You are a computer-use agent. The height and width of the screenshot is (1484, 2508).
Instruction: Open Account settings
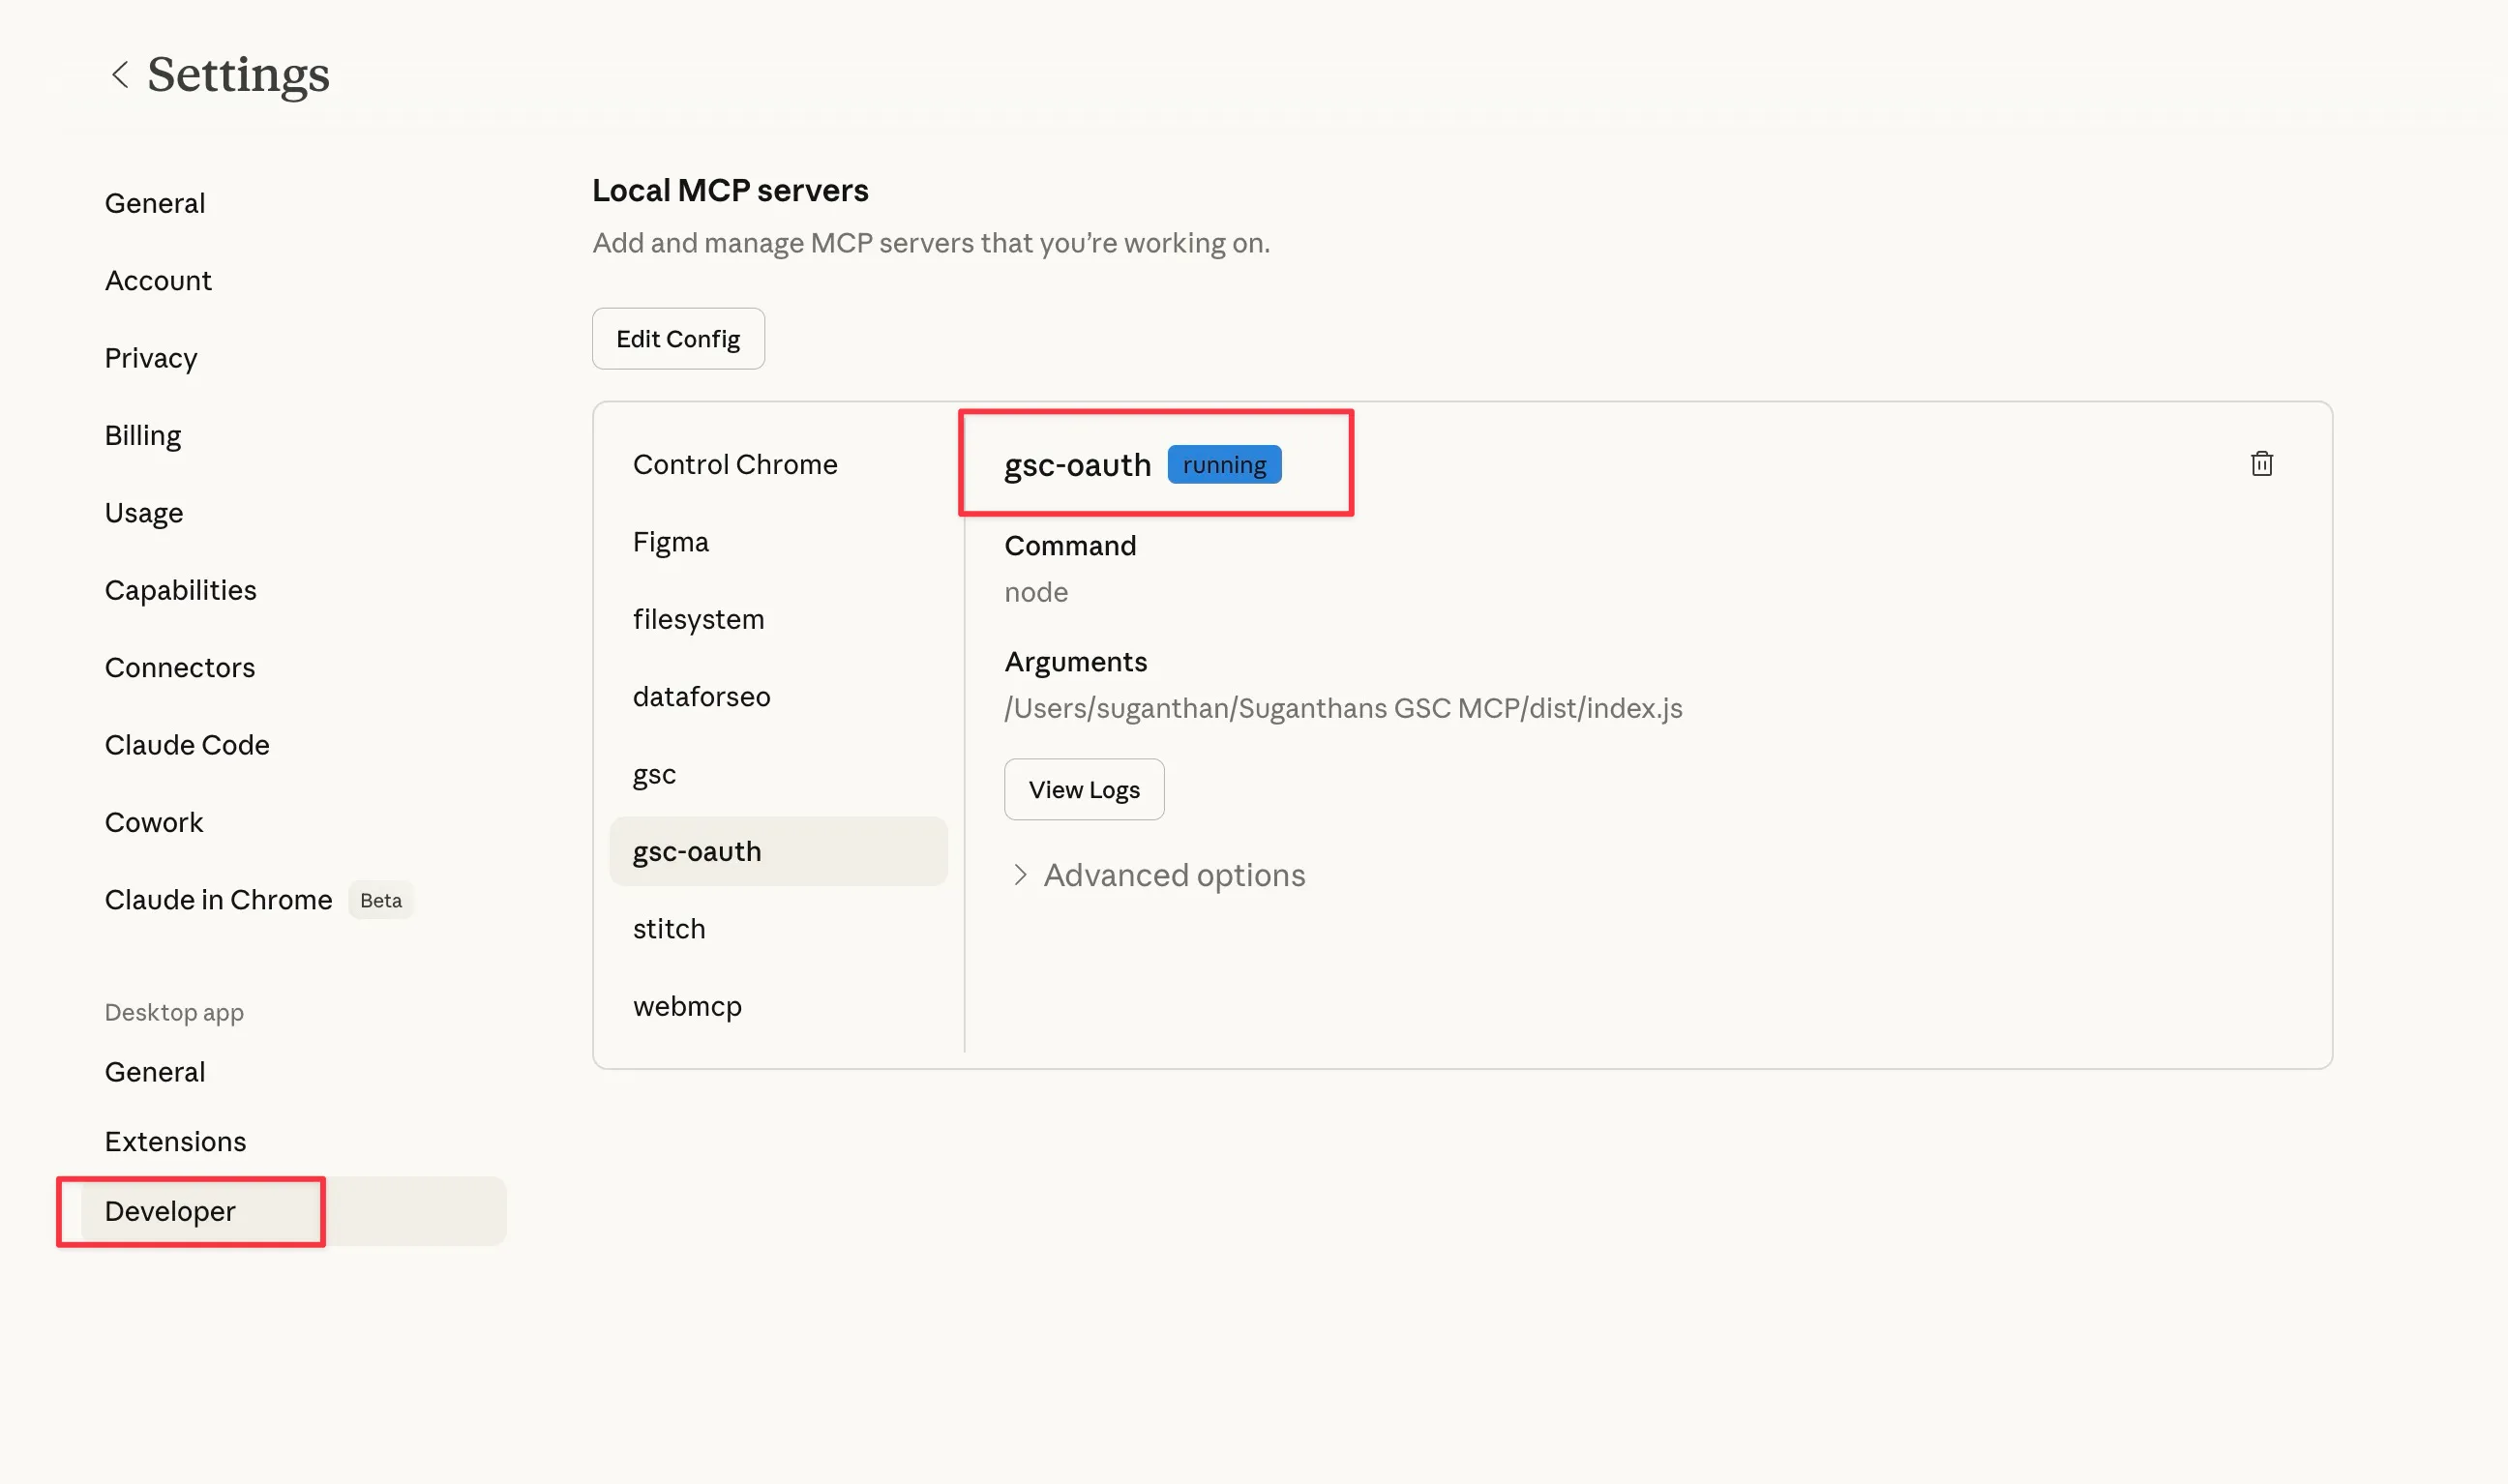click(x=158, y=281)
